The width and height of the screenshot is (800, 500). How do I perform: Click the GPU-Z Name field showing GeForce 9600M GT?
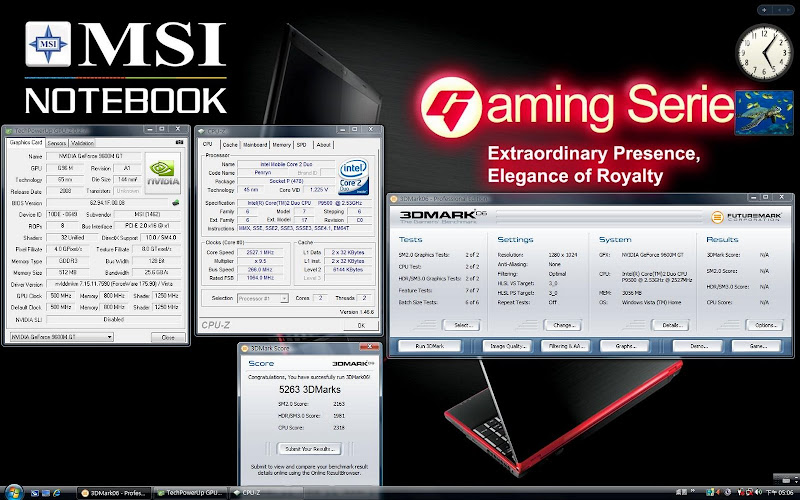[94, 156]
